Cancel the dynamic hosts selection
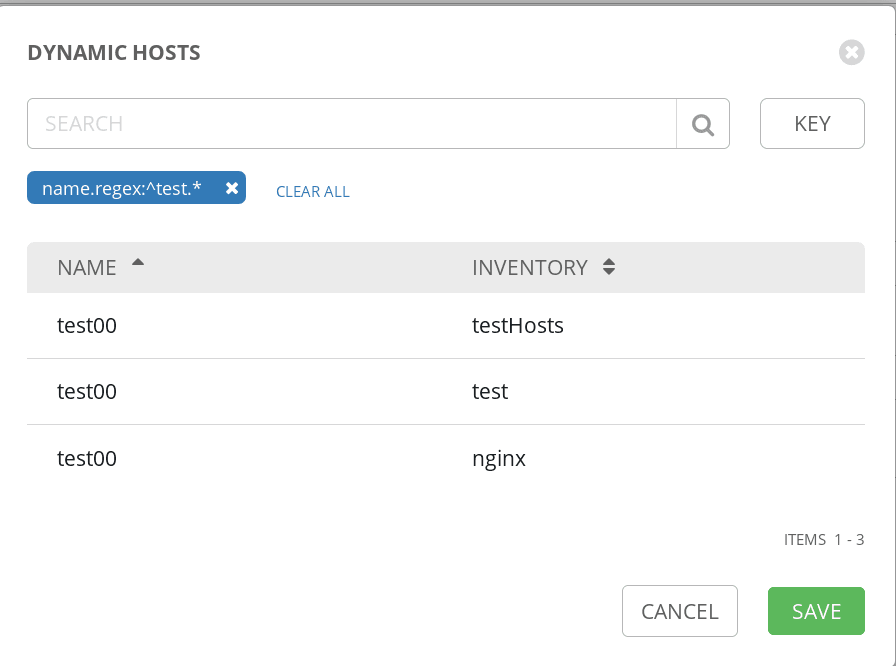The height and width of the screenshot is (666, 896). 679,611
